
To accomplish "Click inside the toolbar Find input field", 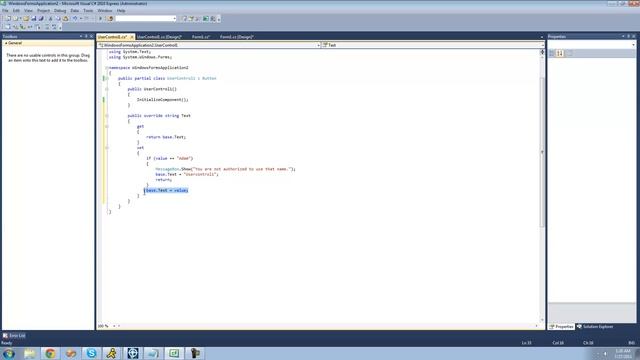I will [144, 19].
